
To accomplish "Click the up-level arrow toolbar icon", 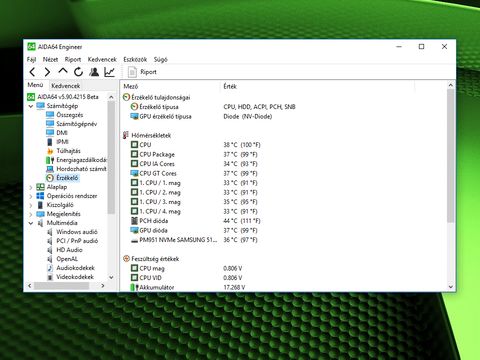I will [63, 71].
